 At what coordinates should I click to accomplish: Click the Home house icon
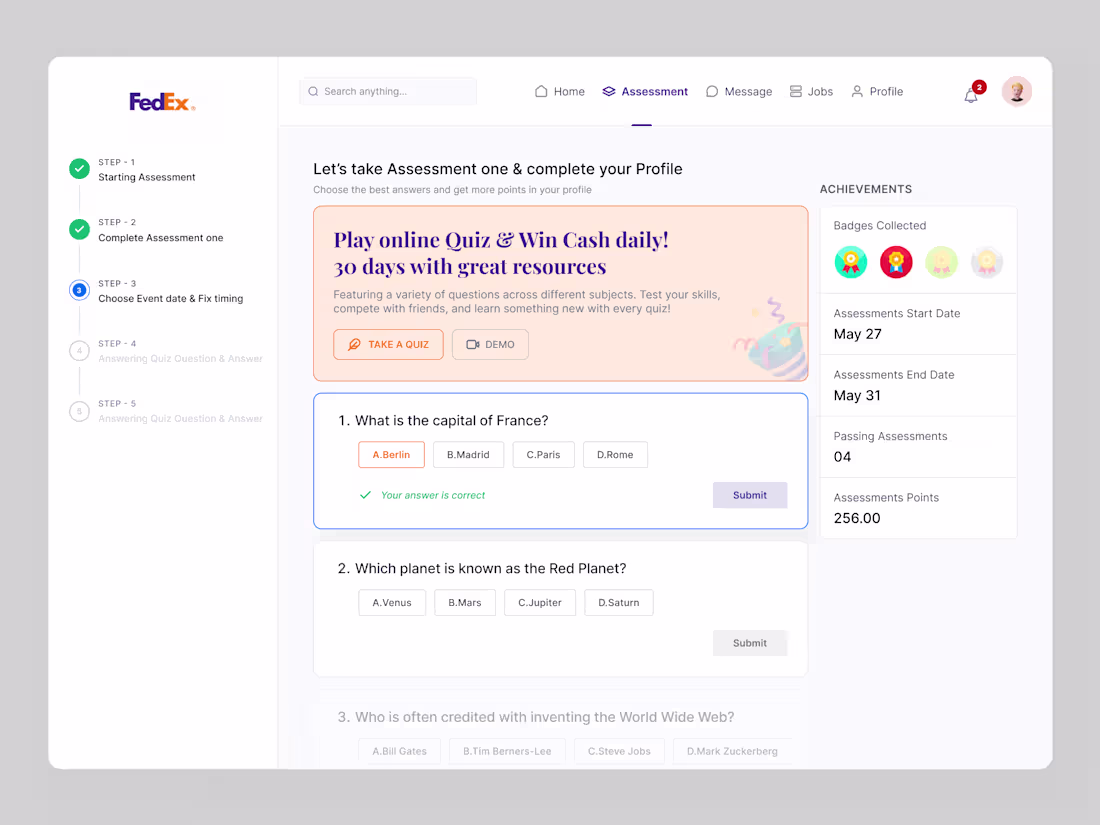tap(541, 91)
